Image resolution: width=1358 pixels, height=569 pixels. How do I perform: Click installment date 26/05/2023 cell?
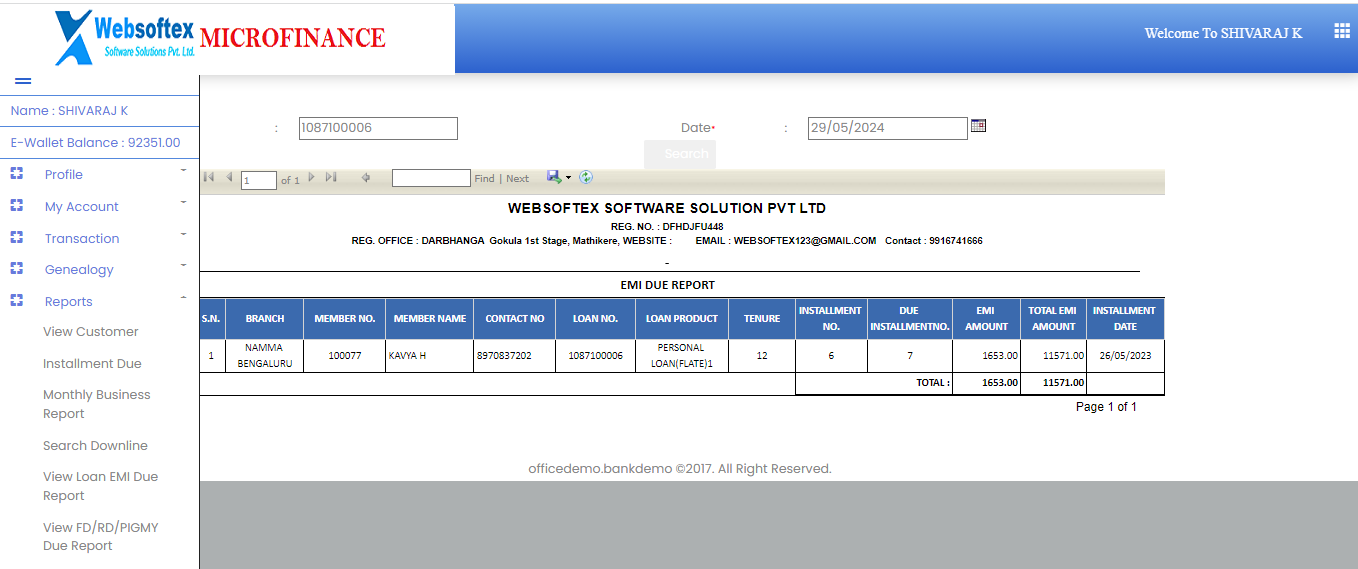[x=1125, y=355]
